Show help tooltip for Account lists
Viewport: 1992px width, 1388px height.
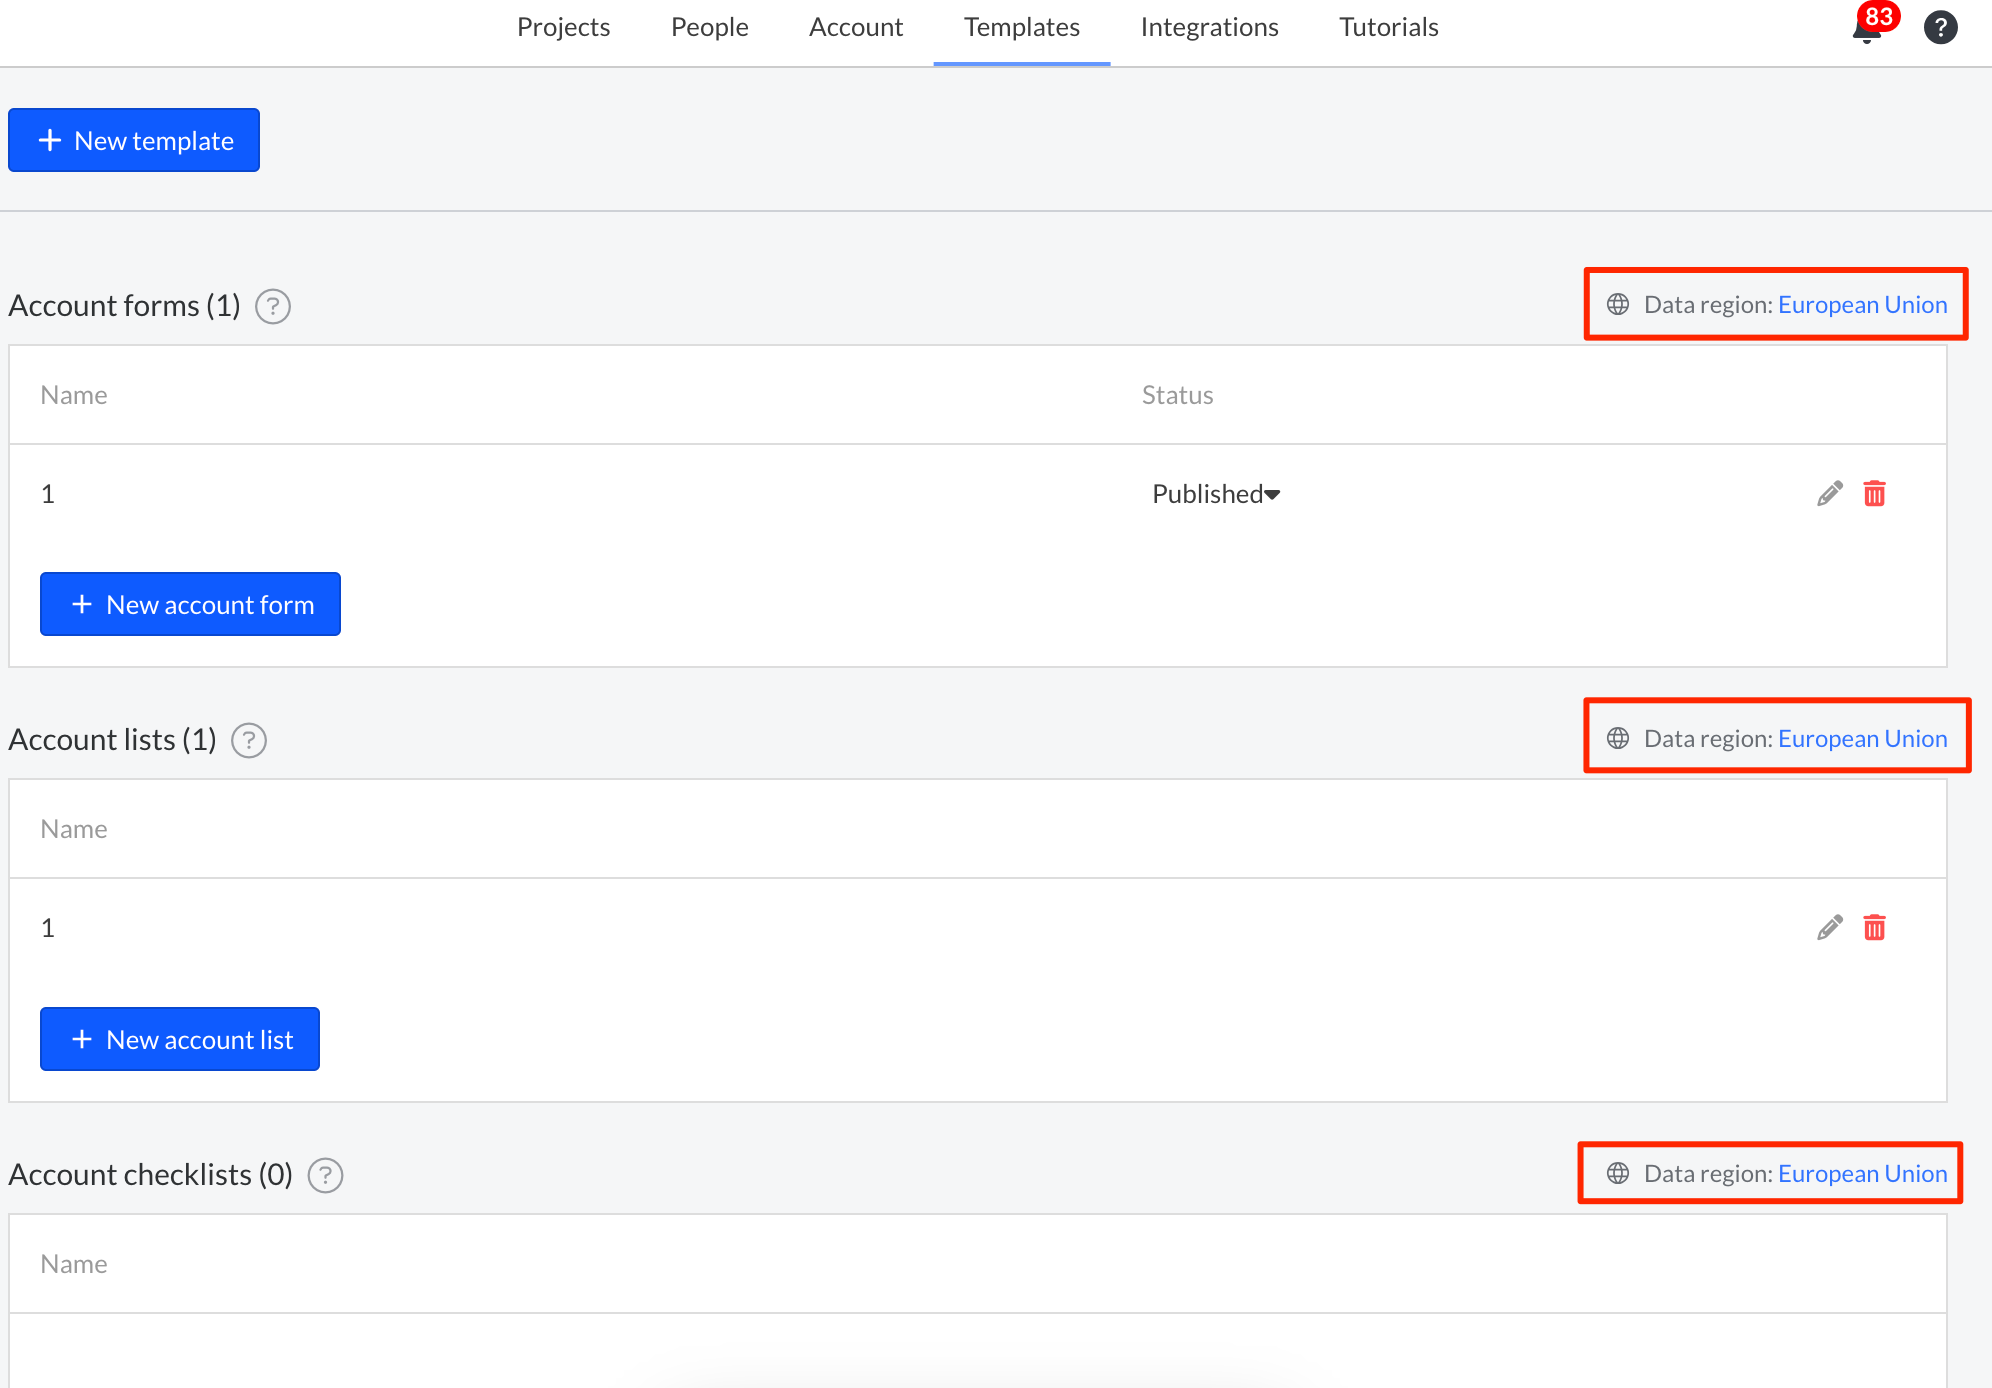click(248, 740)
